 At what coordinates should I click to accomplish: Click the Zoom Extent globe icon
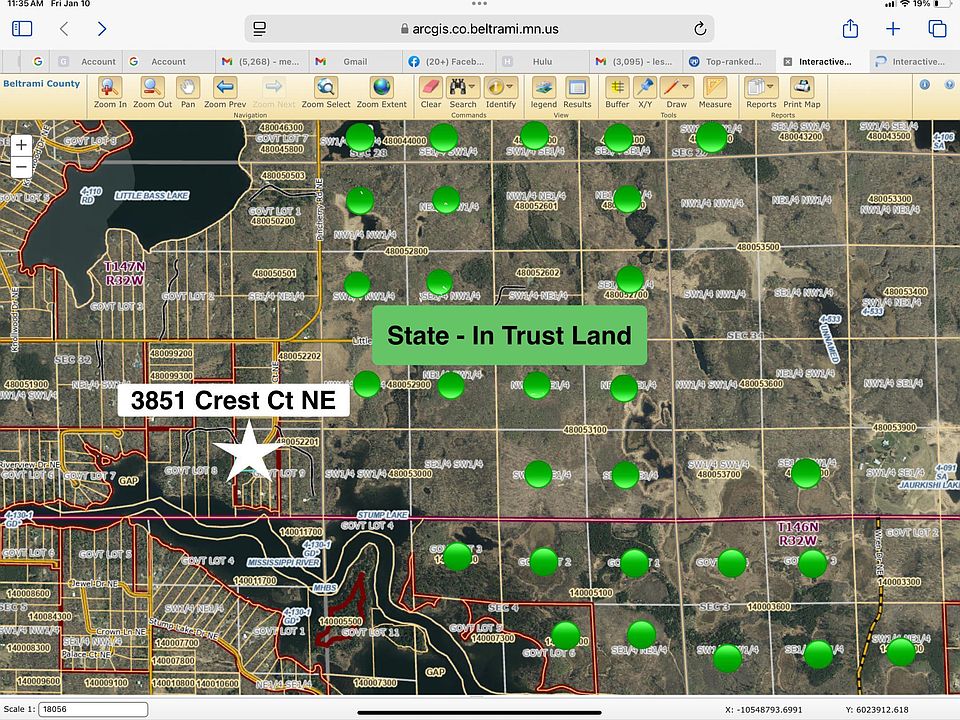(x=381, y=89)
